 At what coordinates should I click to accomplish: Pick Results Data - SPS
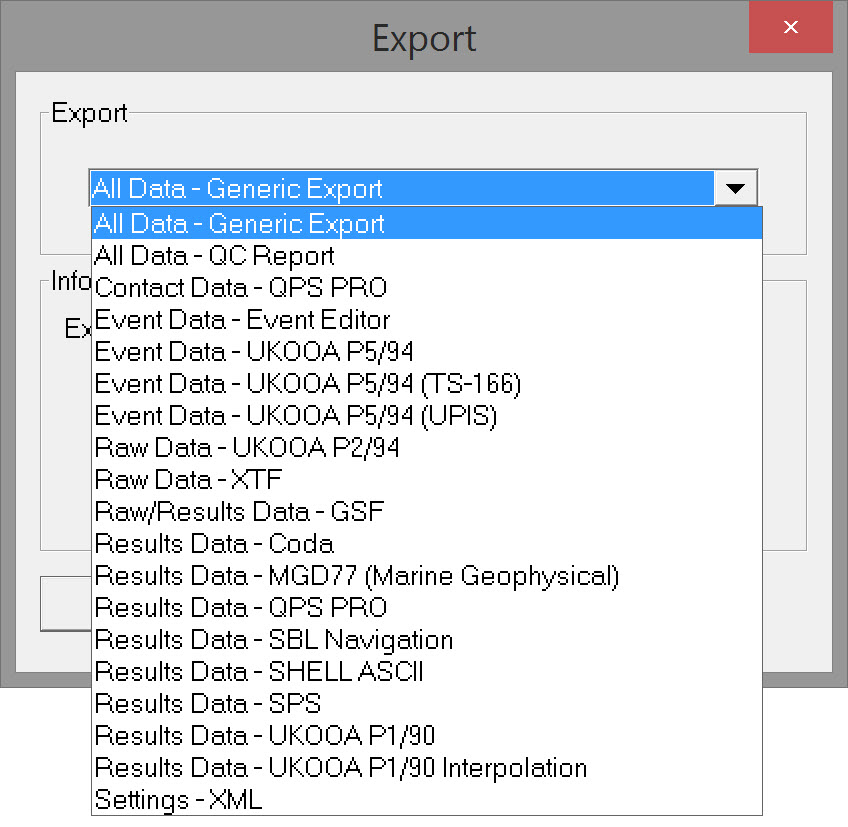click(208, 704)
